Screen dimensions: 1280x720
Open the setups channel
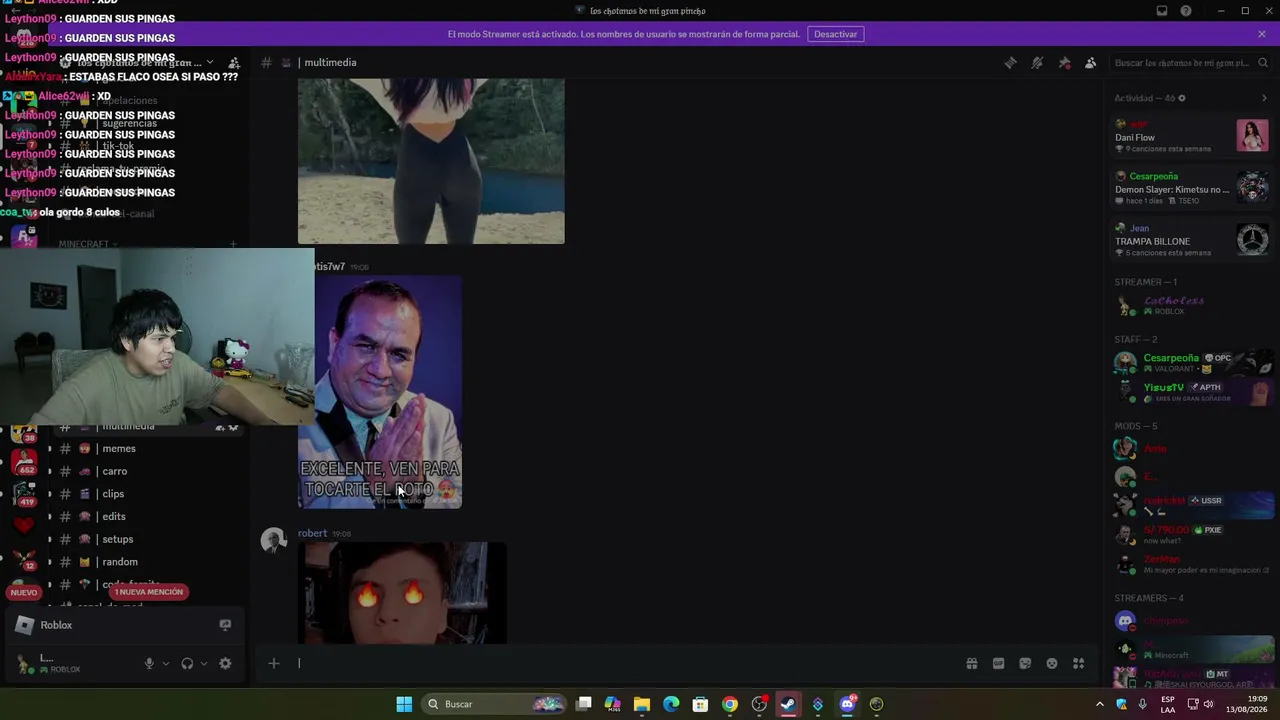117,539
